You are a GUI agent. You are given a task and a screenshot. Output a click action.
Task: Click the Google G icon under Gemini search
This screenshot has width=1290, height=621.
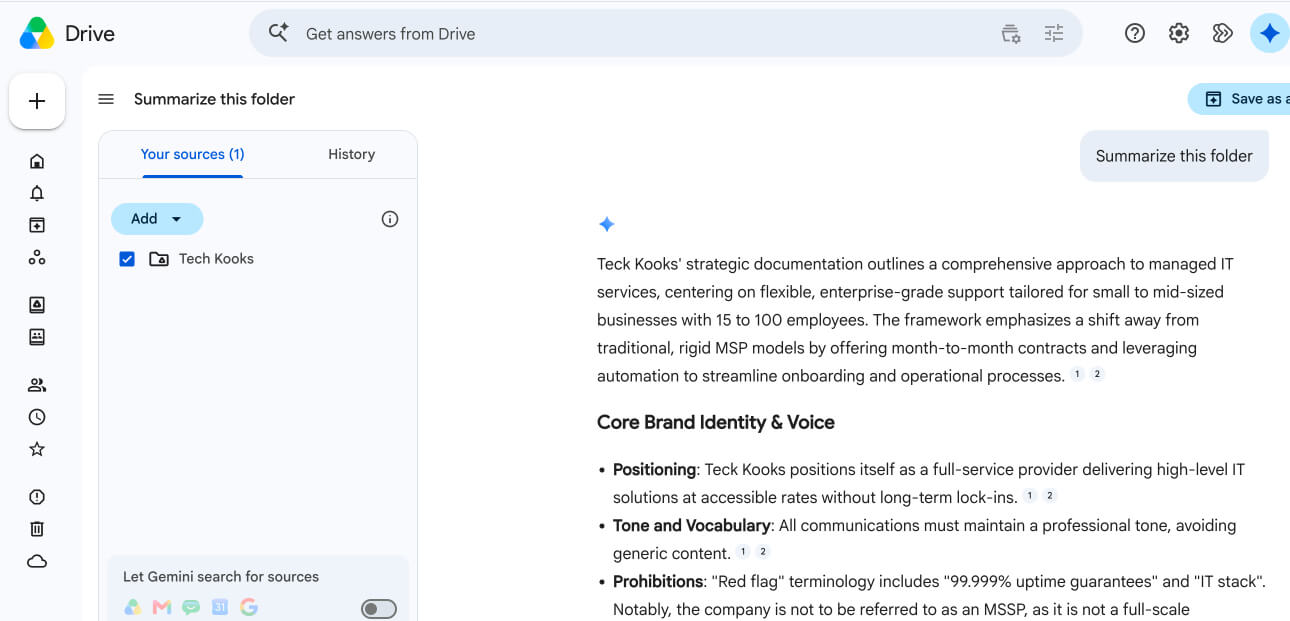(x=249, y=607)
